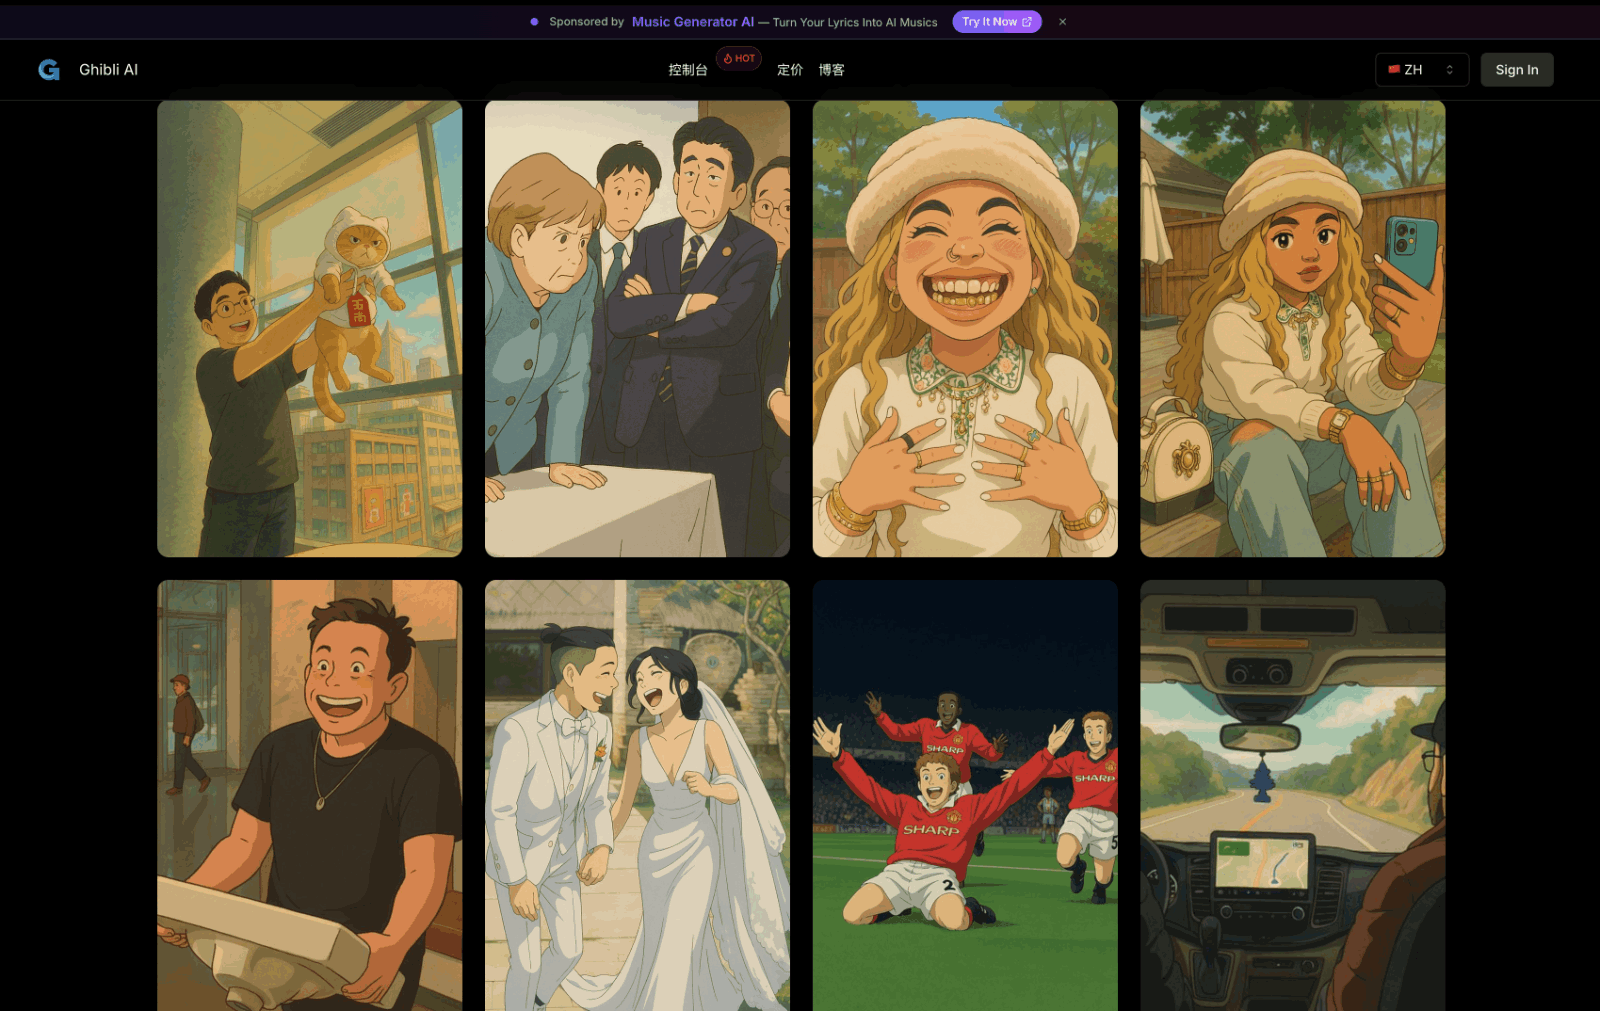The image size is (1600, 1011).
Task: Click the HOT flame badge
Action: coord(739,58)
